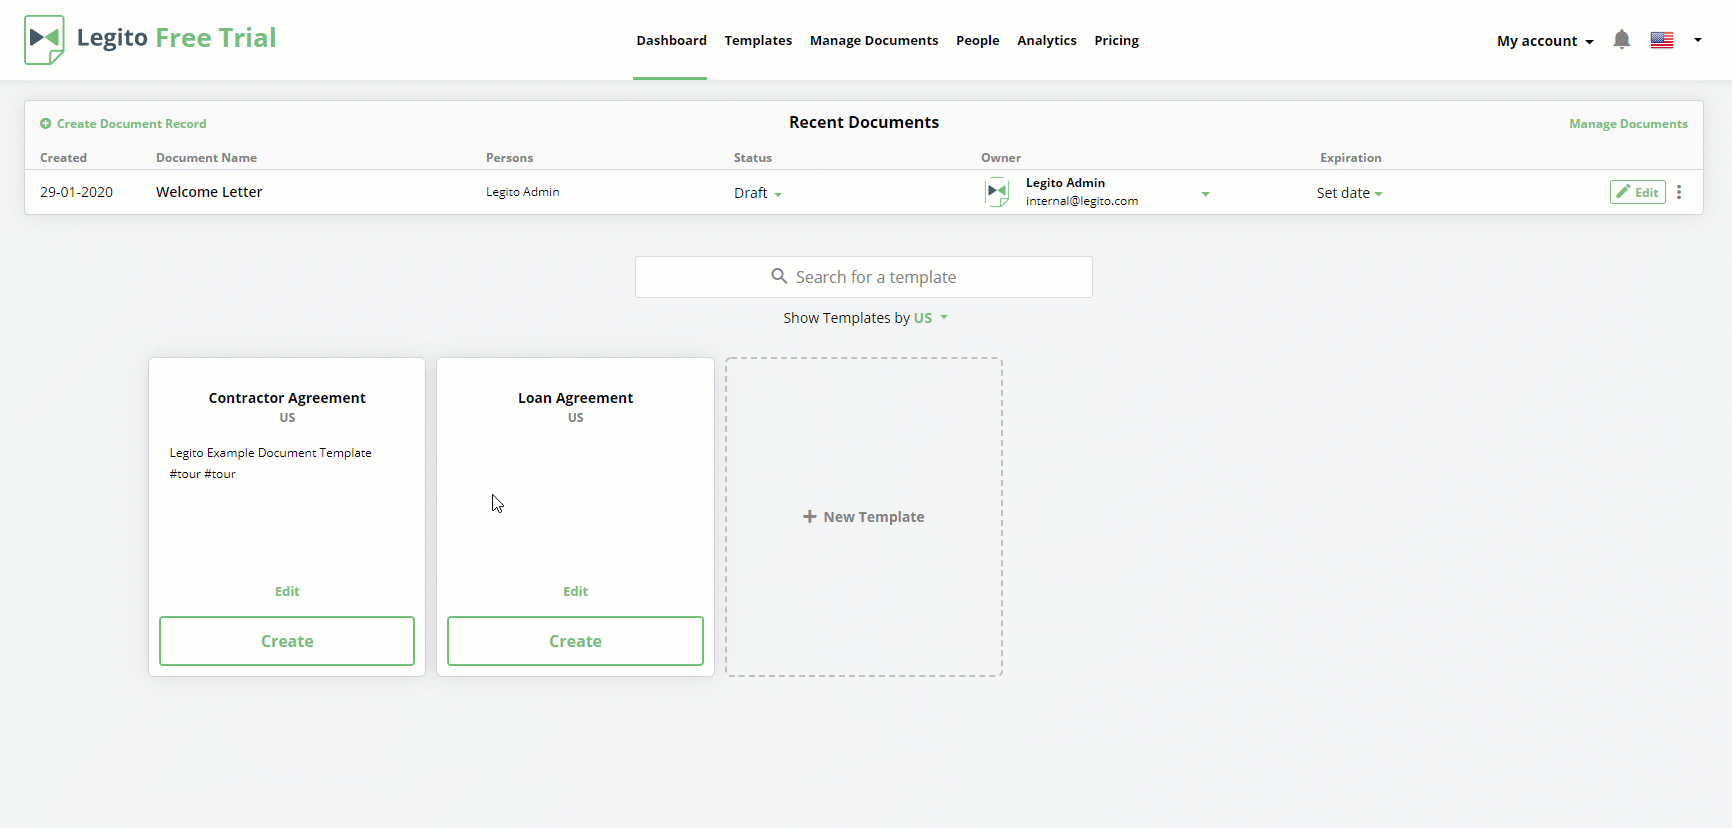This screenshot has height=828, width=1732.
Task: Click the magnifier icon in template search
Action: click(x=779, y=276)
